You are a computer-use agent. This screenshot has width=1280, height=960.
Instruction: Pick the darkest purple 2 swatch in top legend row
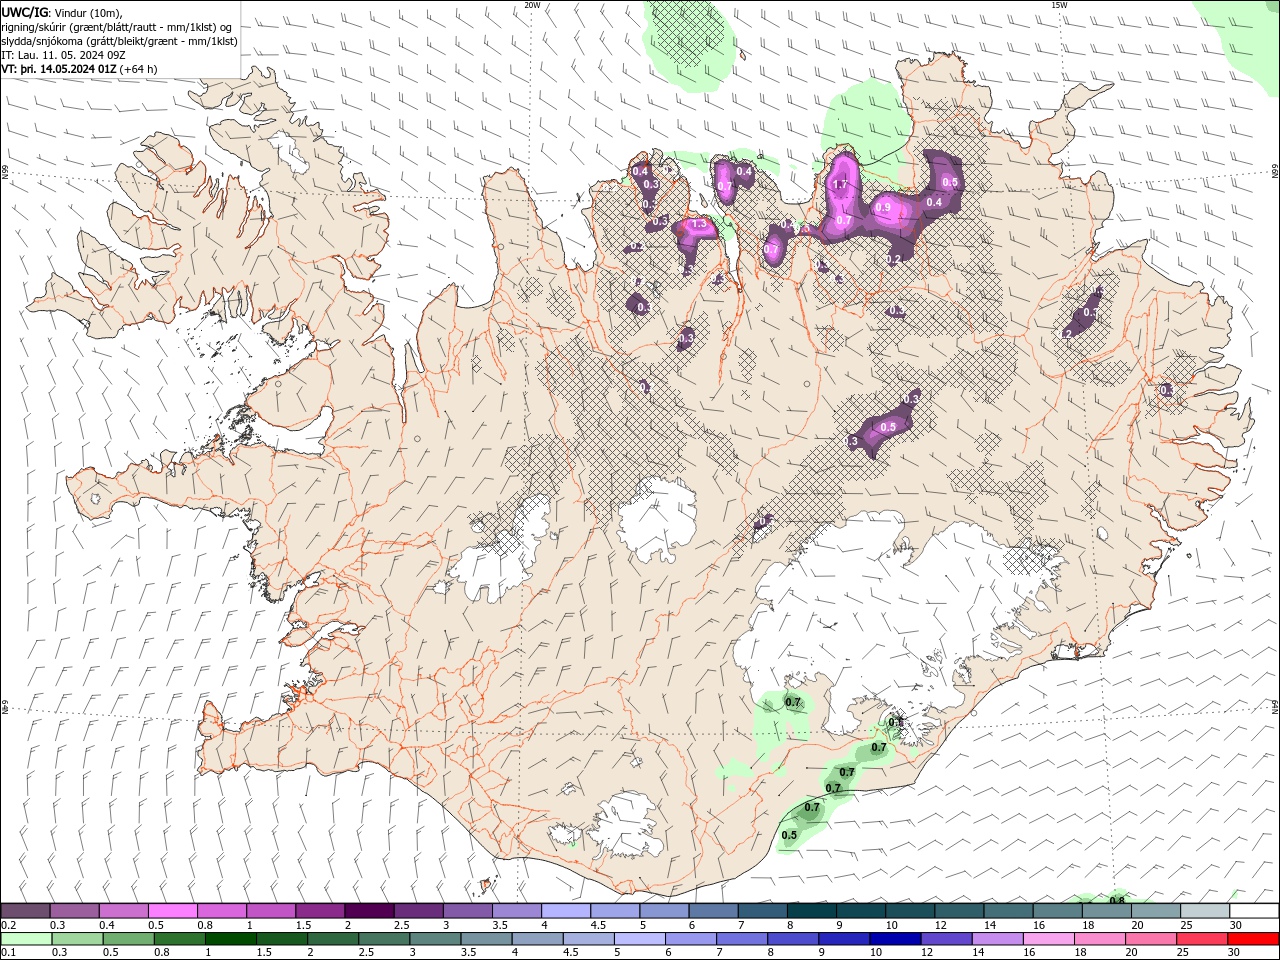pyautogui.click(x=368, y=910)
